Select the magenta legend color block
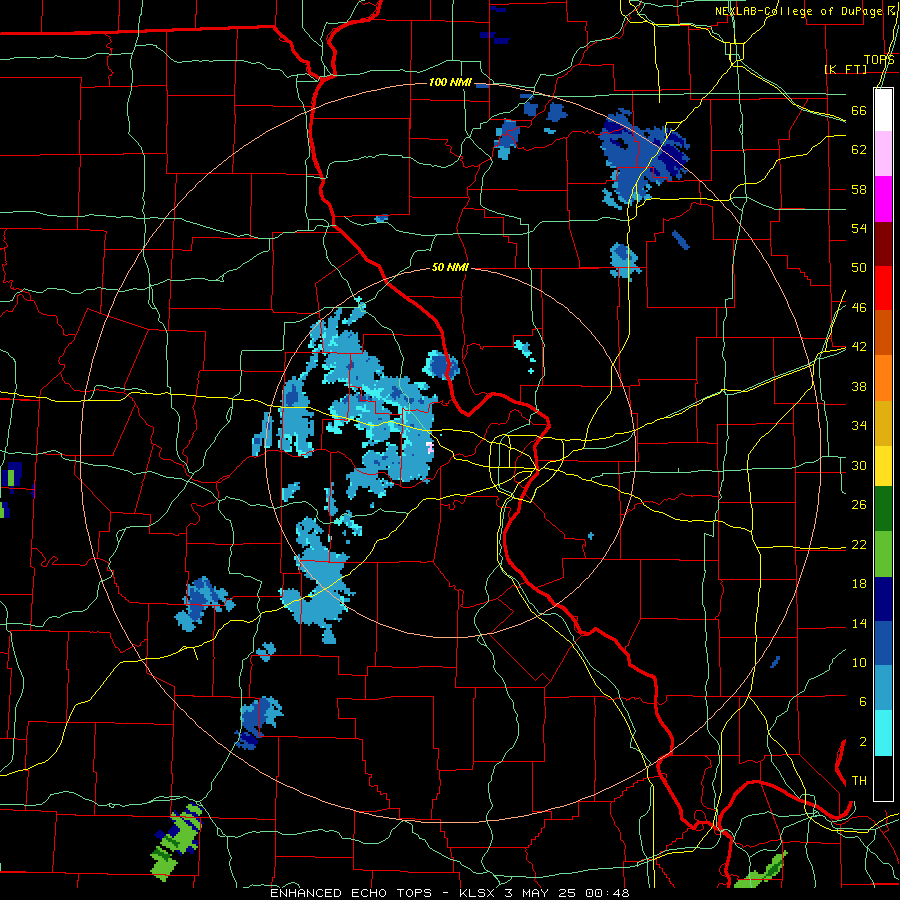The width and height of the screenshot is (900, 900). (x=883, y=199)
